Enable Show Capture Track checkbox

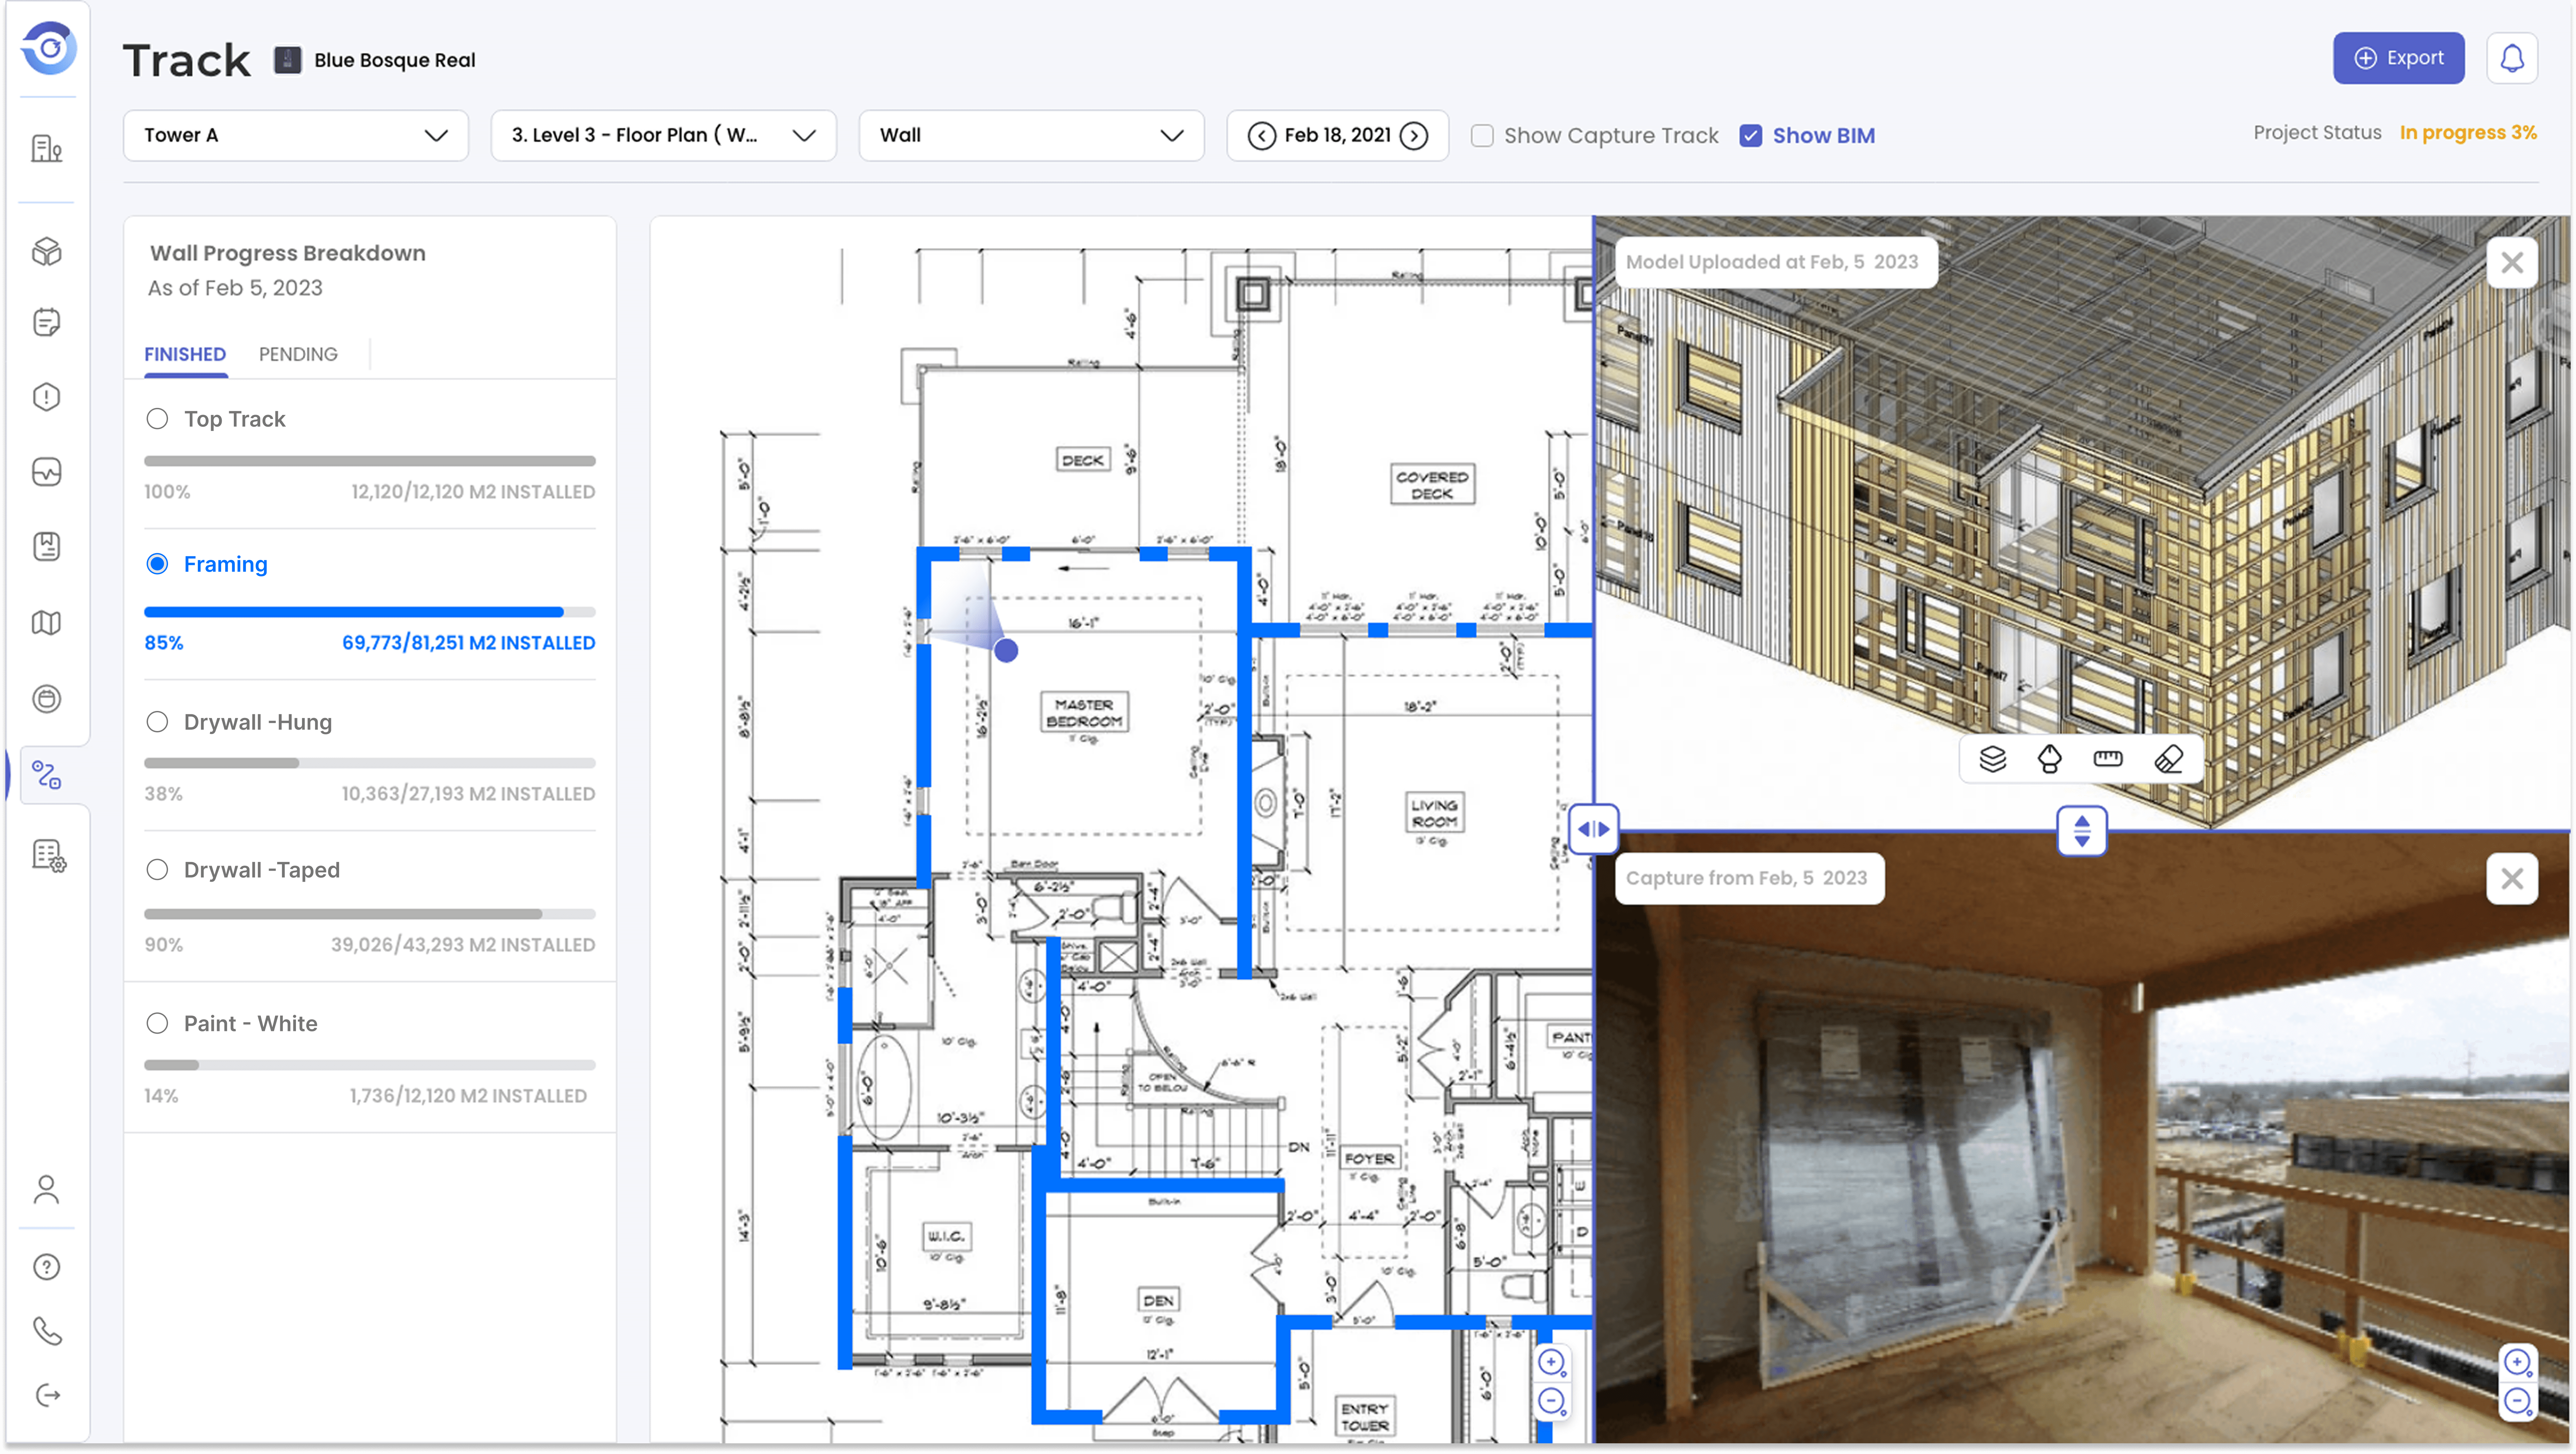pyautogui.click(x=1482, y=136)
